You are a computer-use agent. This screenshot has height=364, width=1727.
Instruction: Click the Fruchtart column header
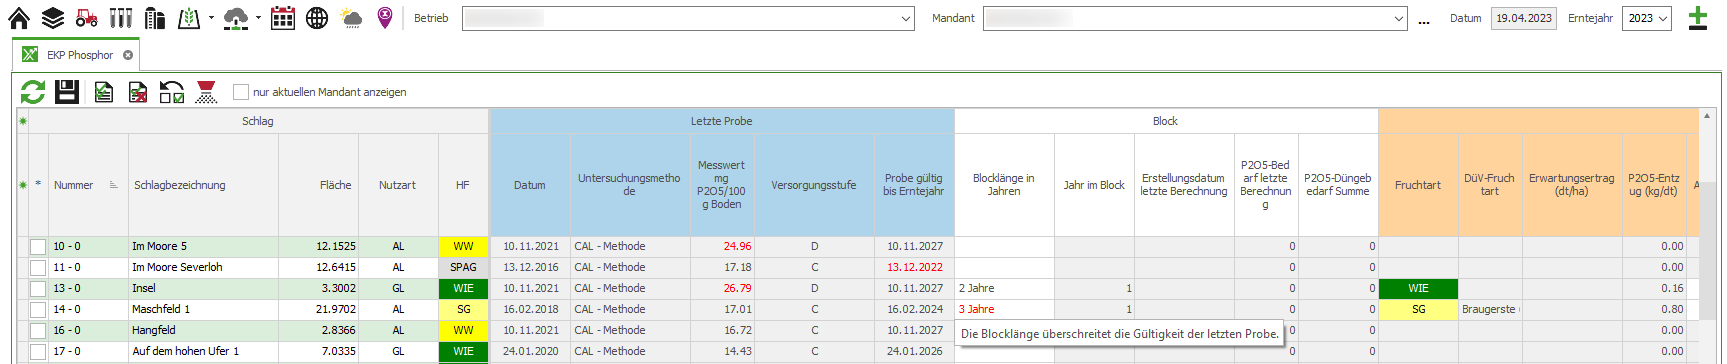[1418, 185]
